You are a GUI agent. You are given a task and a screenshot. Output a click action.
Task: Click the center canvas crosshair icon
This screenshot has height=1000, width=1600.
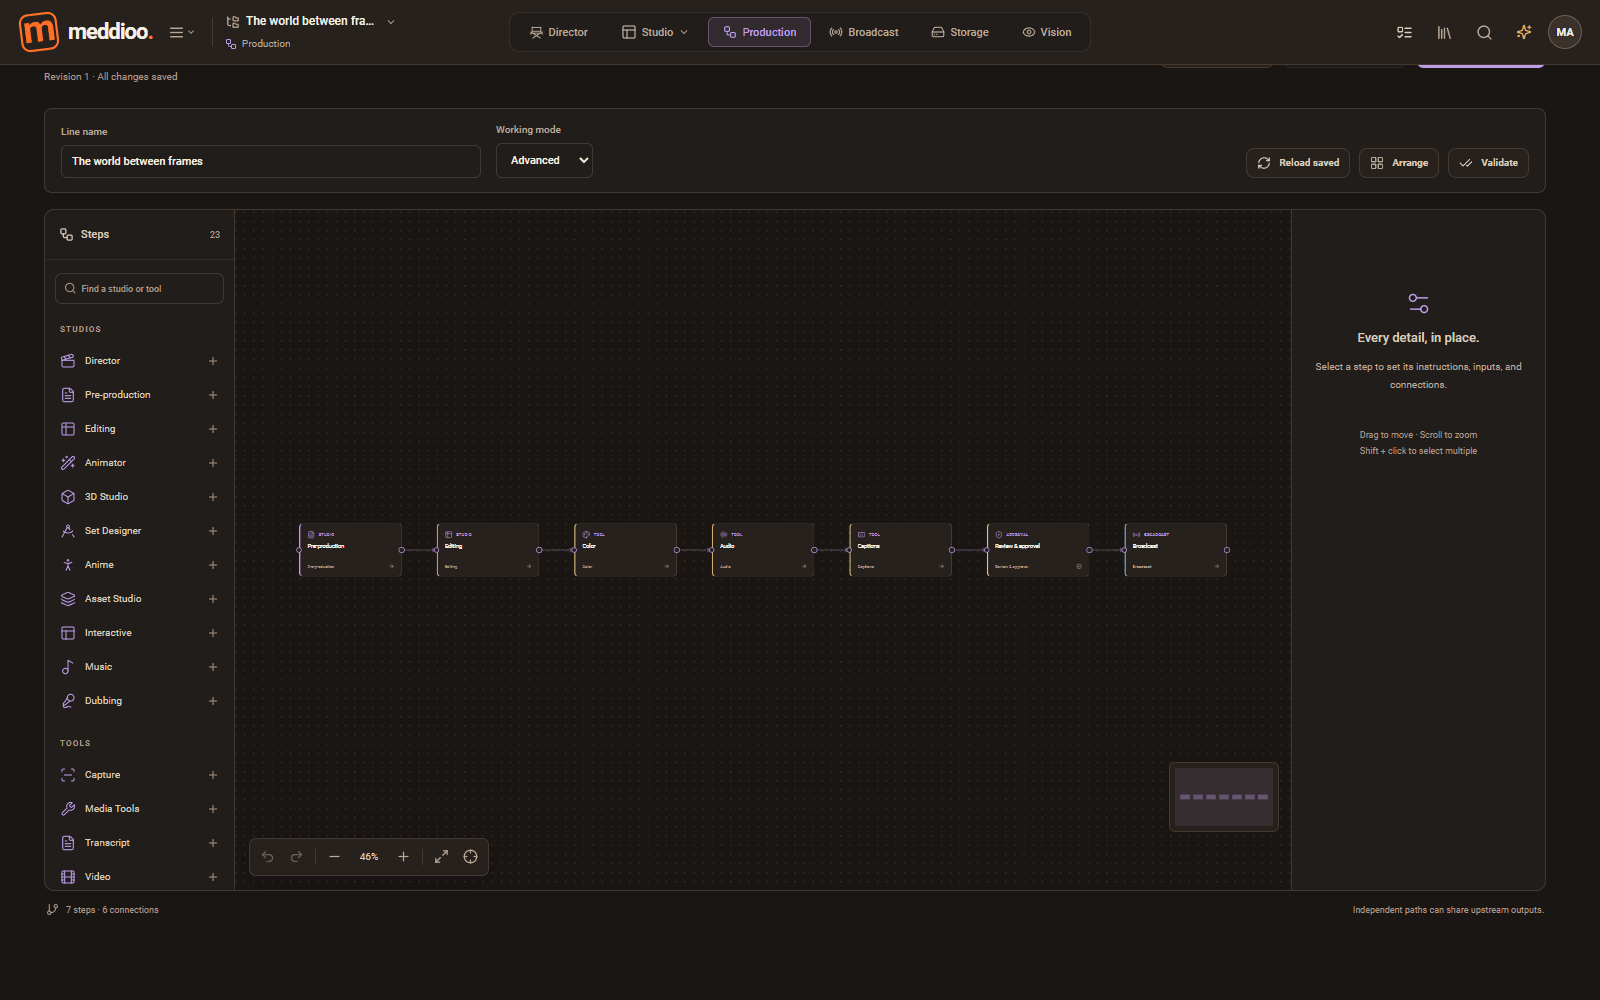(470, 857)
